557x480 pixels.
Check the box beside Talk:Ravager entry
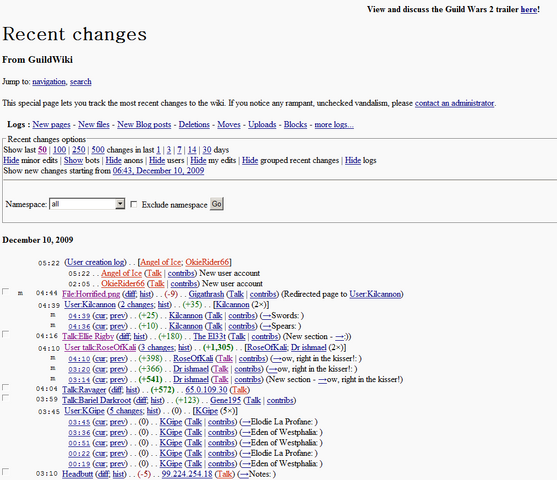[x=5, y=387]
